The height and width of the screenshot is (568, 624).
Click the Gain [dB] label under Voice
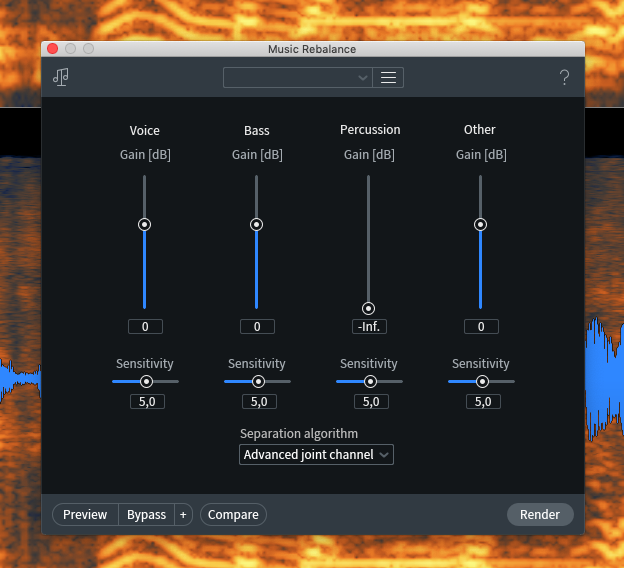point(145,154)
